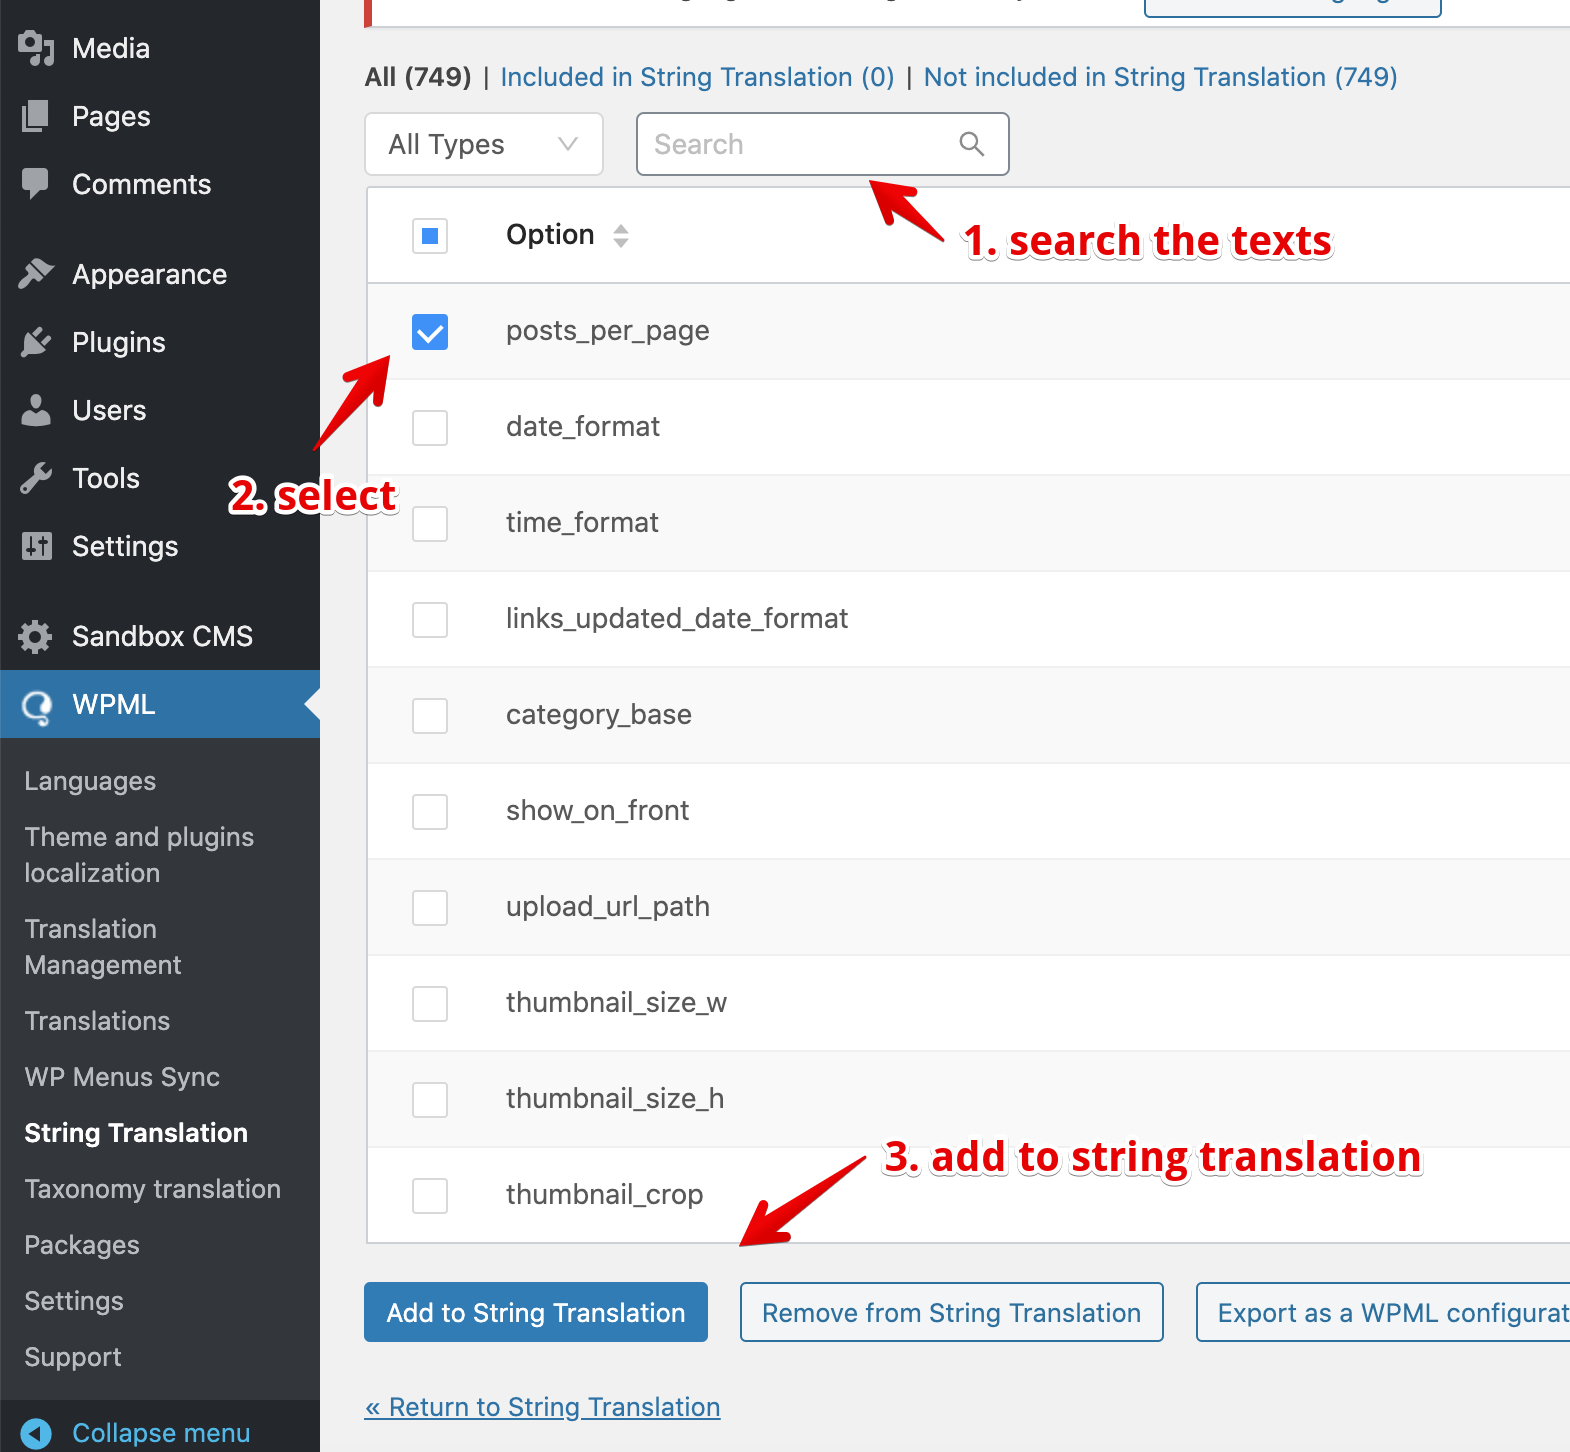Click the links_updated_date_format option name
1570x1452 pixels.
click(x=677, y=619)
